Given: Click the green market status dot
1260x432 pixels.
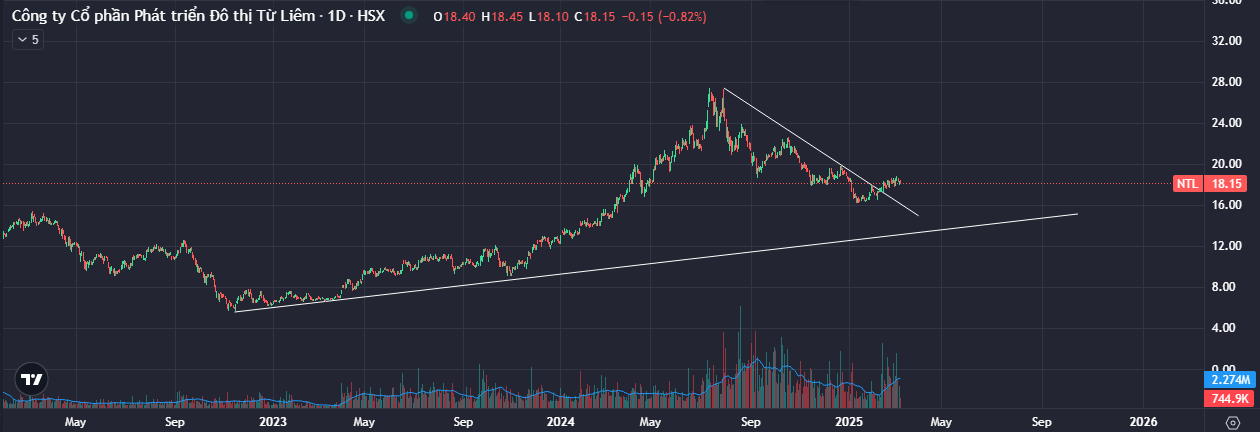Looking at the screenshot, I should tap(408, 17).
